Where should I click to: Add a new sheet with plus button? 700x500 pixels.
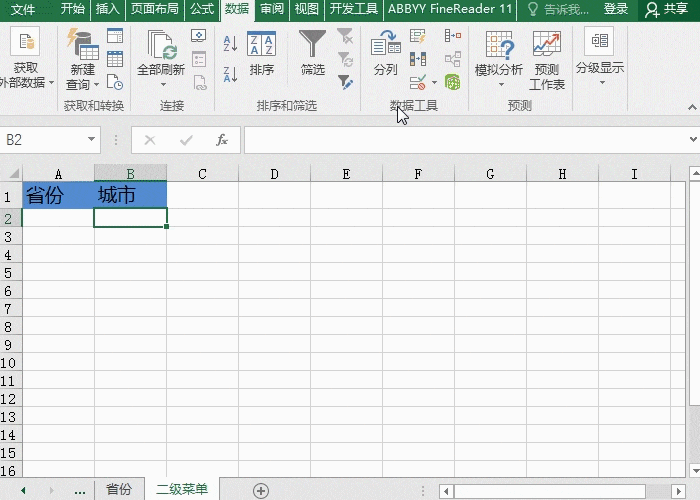coord(261,491)
